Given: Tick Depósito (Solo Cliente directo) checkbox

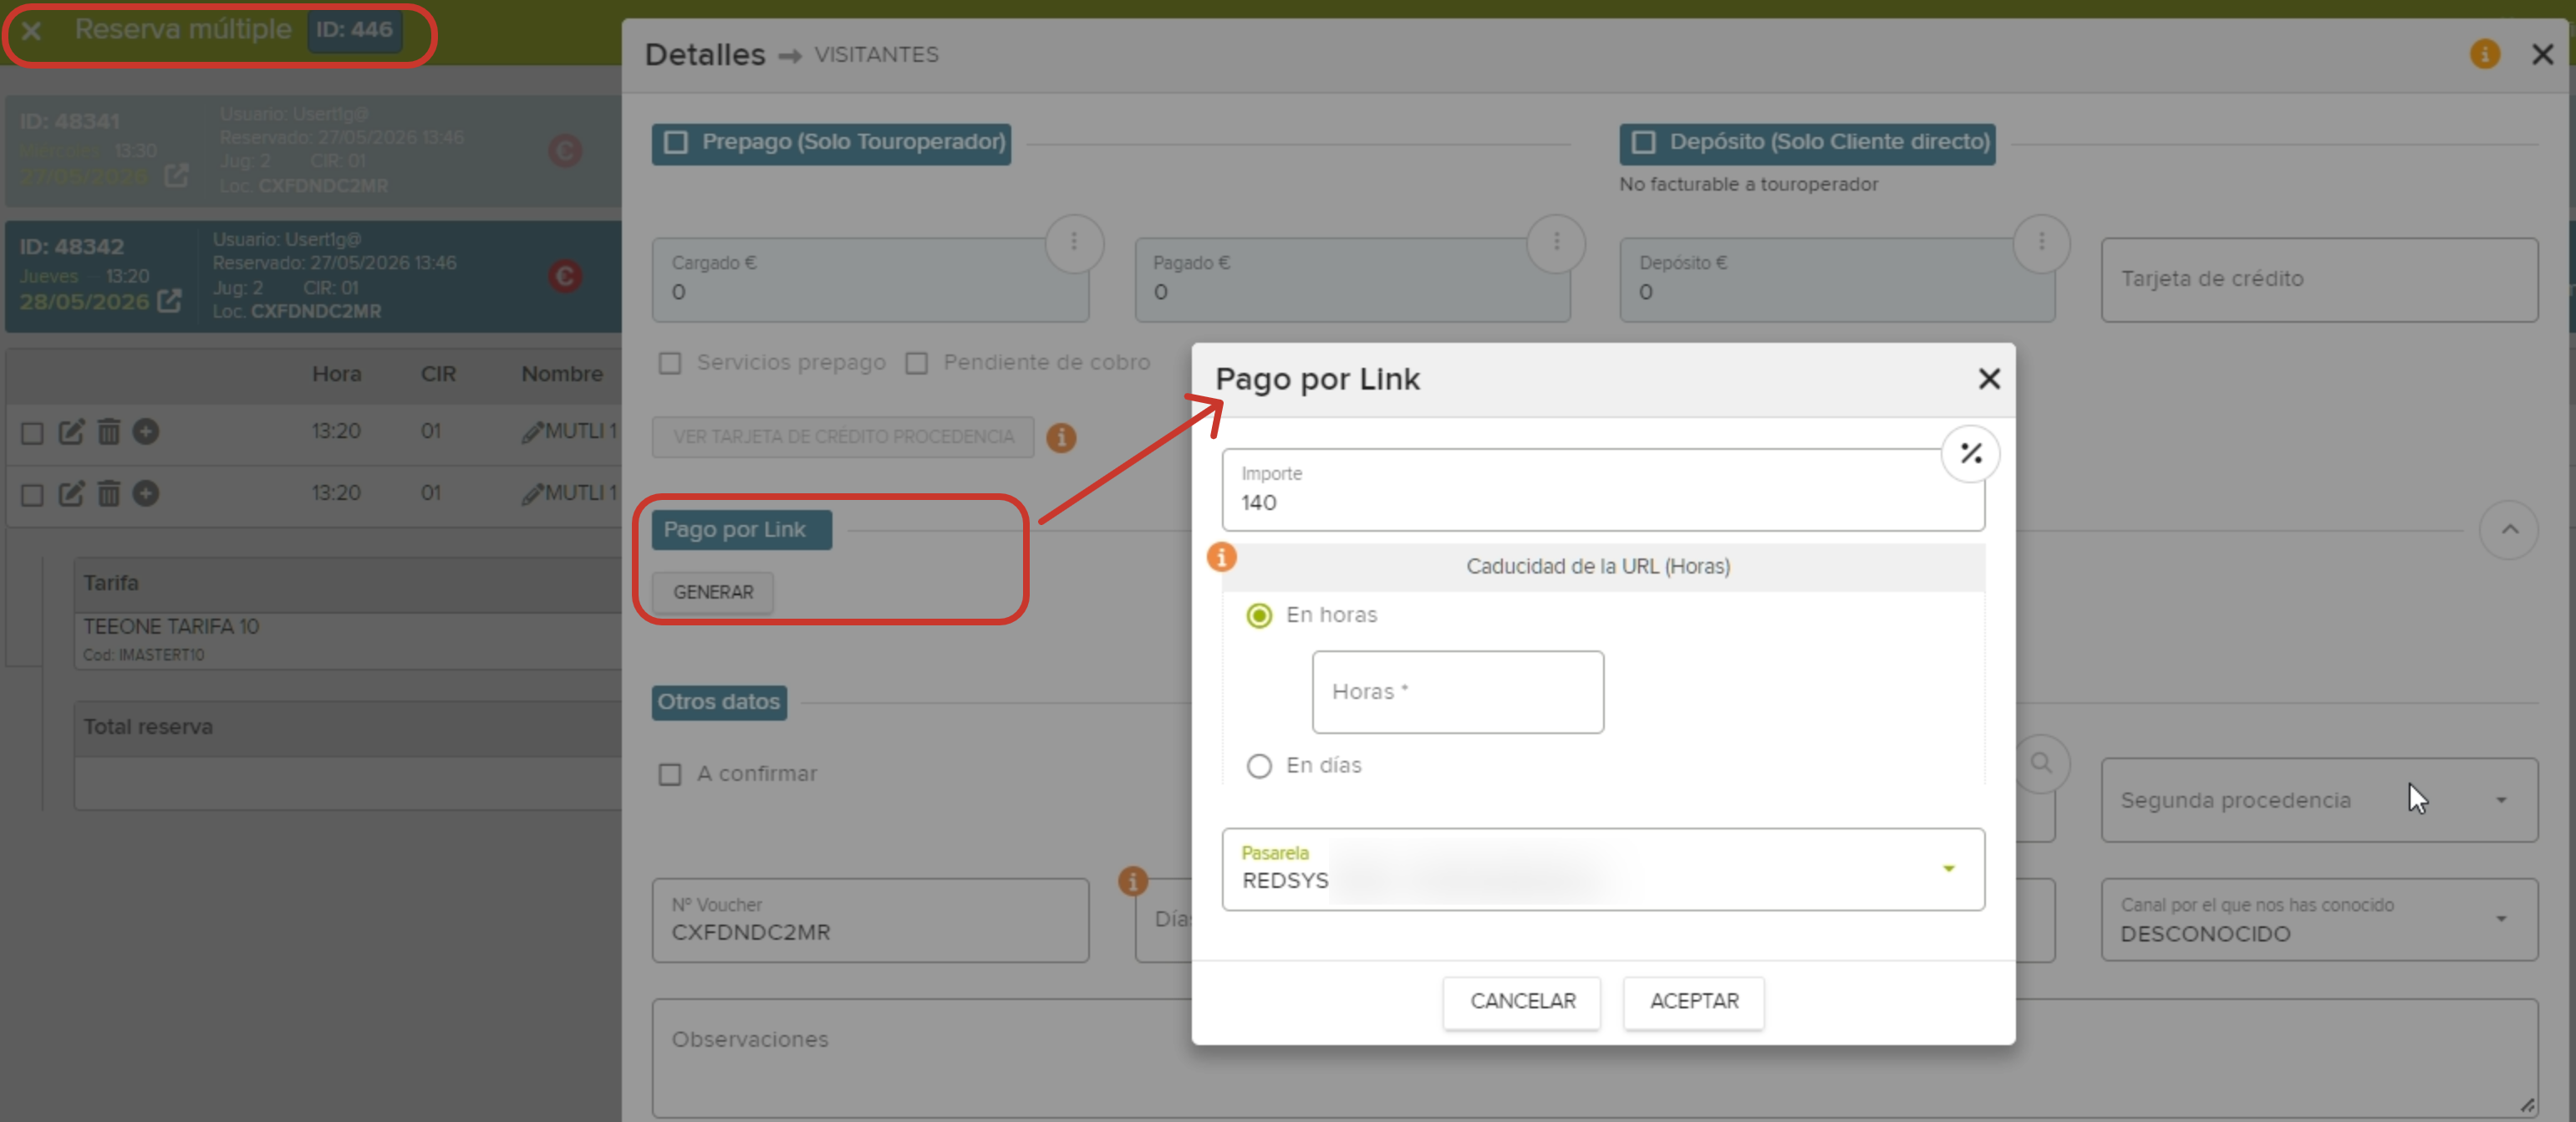Looking at the screenshot, I should (1643, 143).
